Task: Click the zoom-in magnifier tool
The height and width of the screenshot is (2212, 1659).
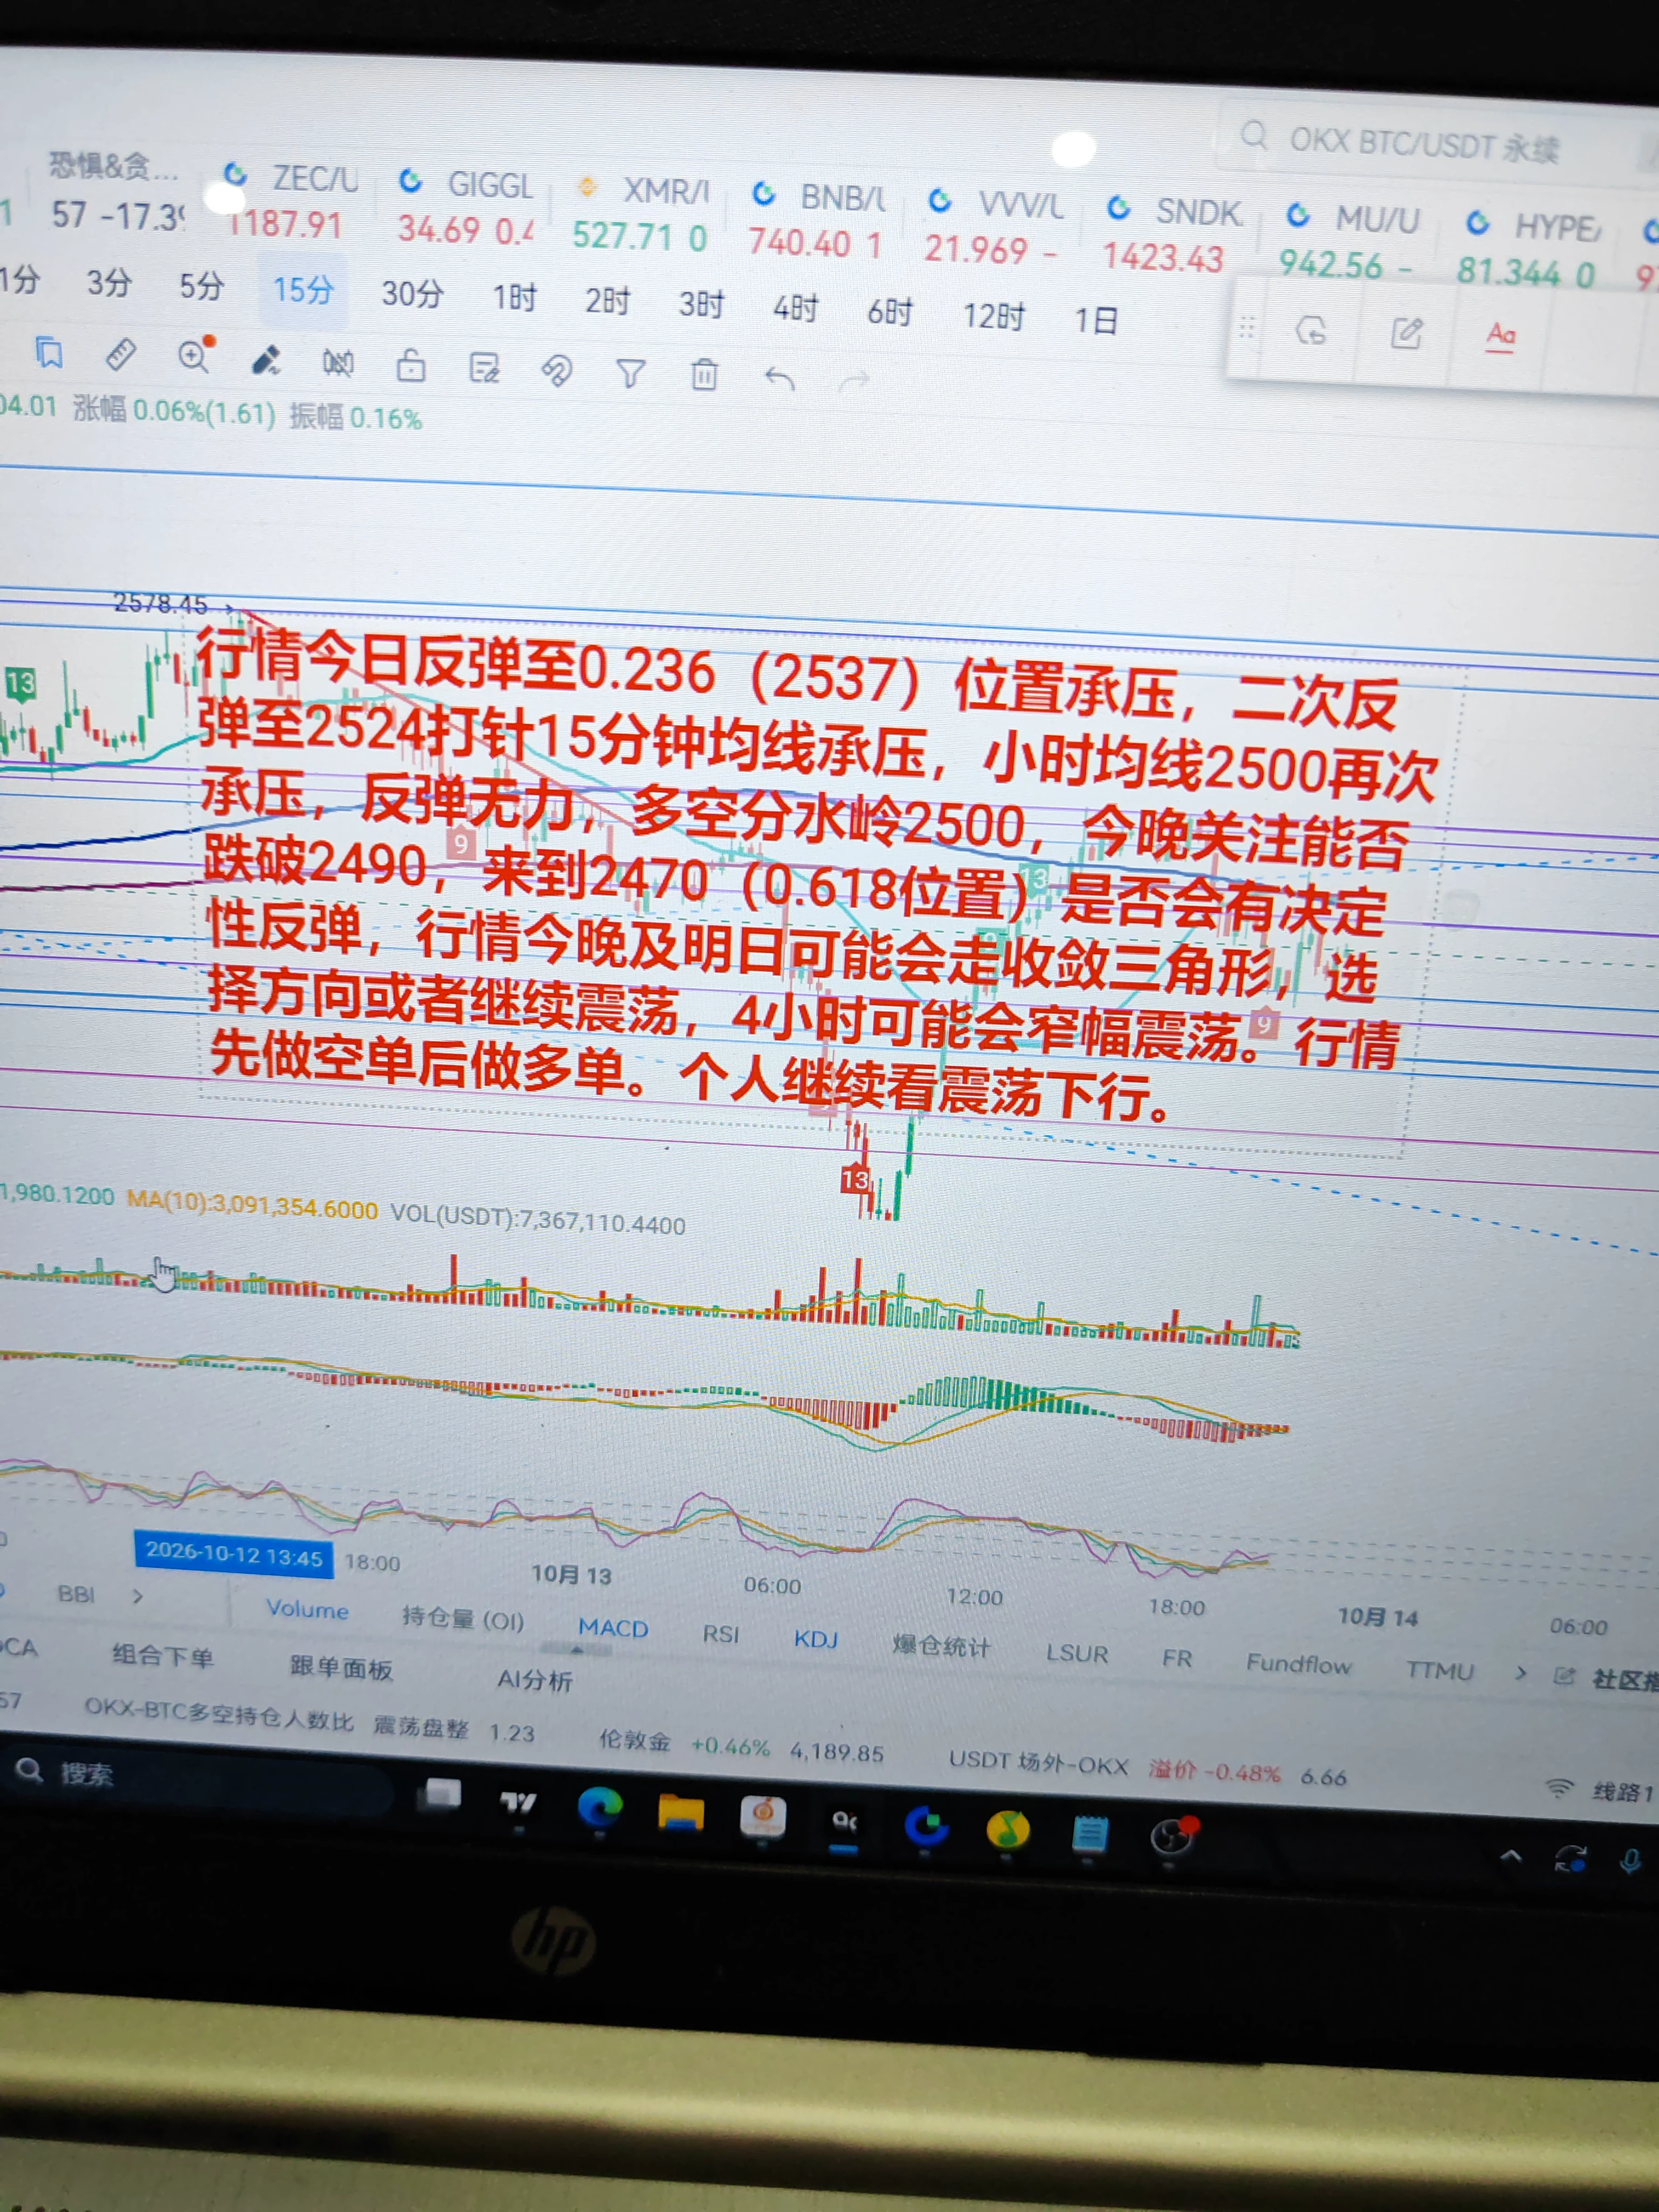Action: [x=195, y=355]
